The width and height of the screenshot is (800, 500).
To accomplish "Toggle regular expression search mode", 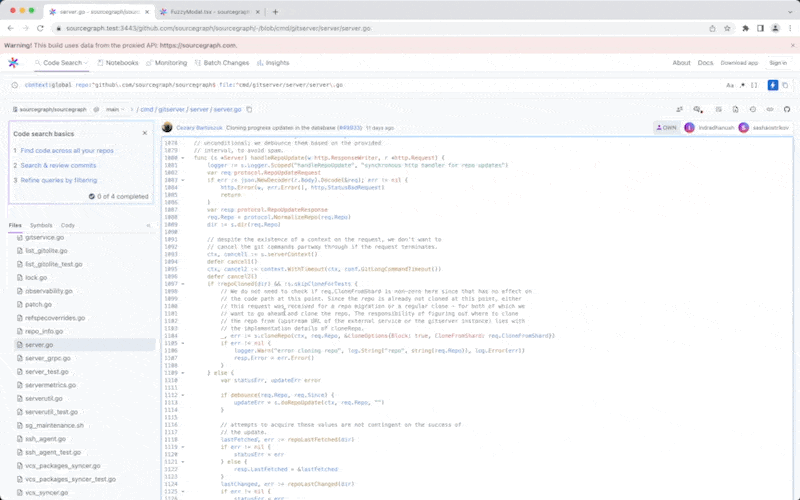I will 742,85.
